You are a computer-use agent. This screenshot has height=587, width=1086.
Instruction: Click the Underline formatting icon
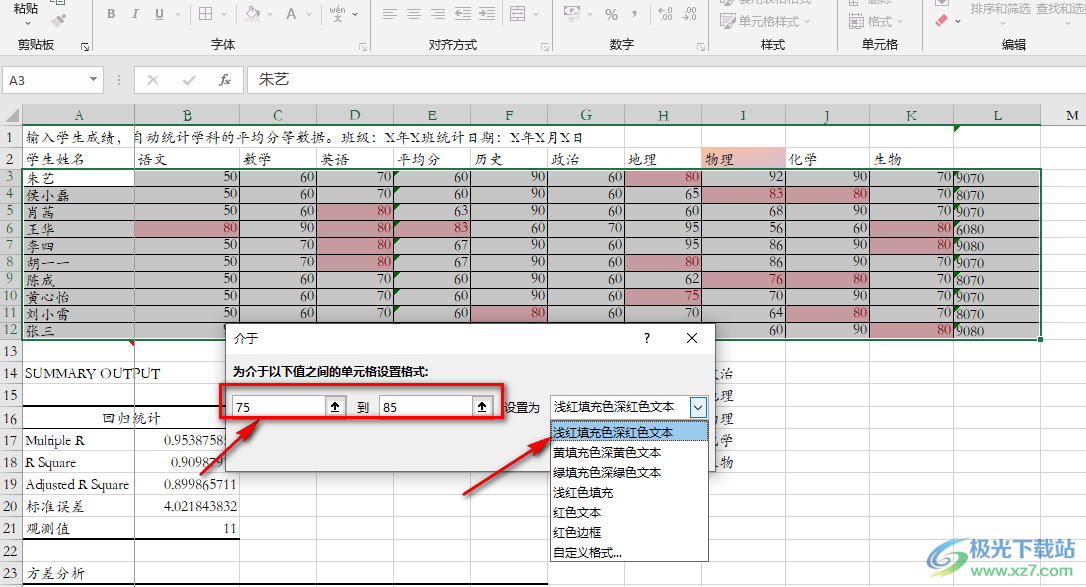tap(159, 14)
